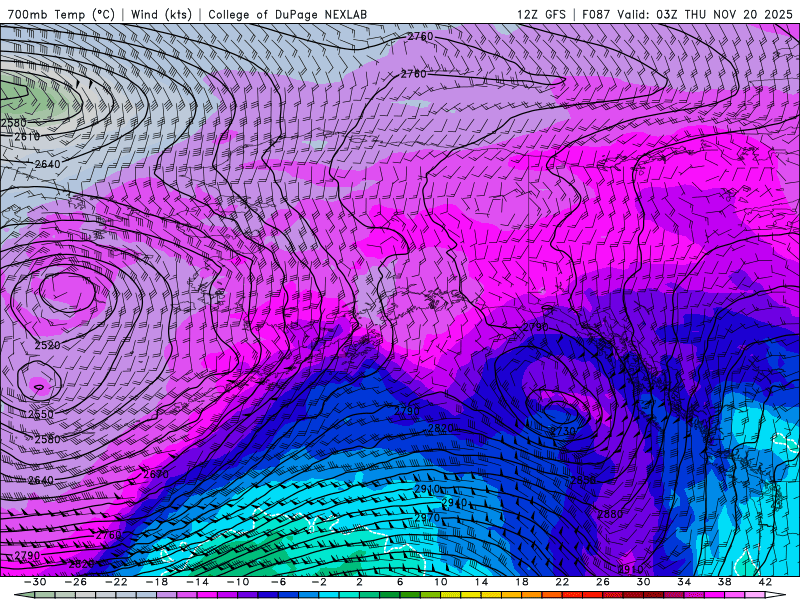This screenshot has width=800, height=600.
Task: Click the 'College of DuPage NEXLAB' label
Action: [287, 14]
